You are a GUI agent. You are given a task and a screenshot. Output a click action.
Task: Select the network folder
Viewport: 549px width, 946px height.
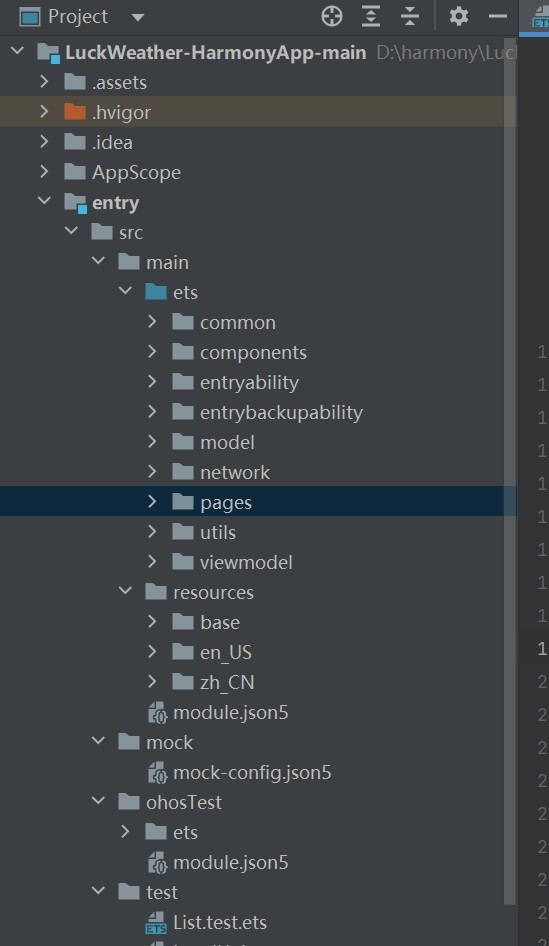pyautogui.click(x=235, y=472)
